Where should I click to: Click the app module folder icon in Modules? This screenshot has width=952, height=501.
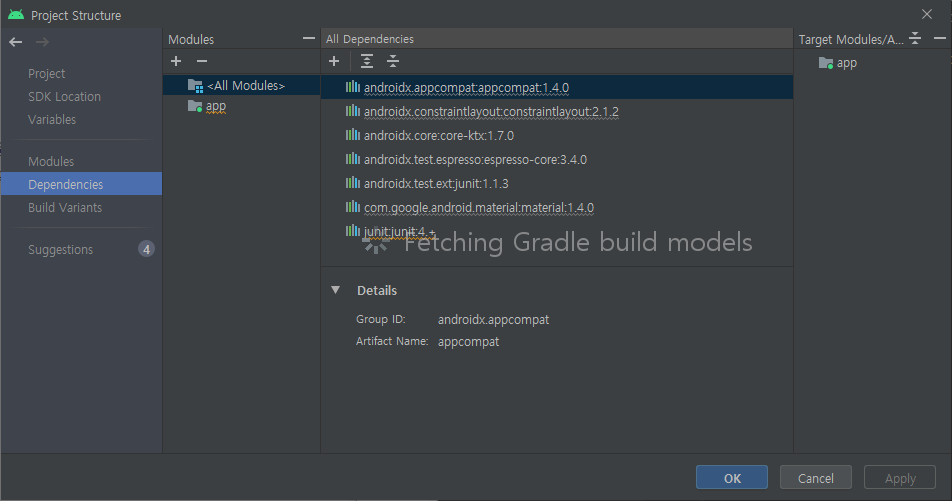[195, 106]
